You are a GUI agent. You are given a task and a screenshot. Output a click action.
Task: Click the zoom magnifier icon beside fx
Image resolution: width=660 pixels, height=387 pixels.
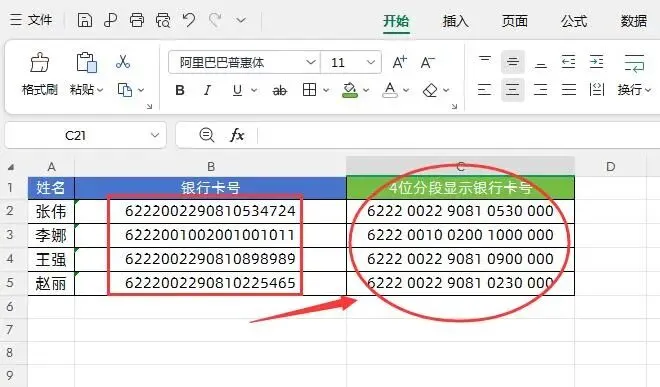(x=206, y=135)
